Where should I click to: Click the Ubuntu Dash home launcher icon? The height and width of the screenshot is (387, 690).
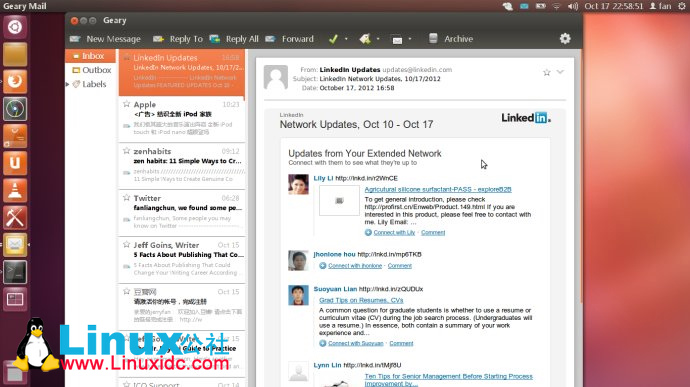click(x=15, y=27)
